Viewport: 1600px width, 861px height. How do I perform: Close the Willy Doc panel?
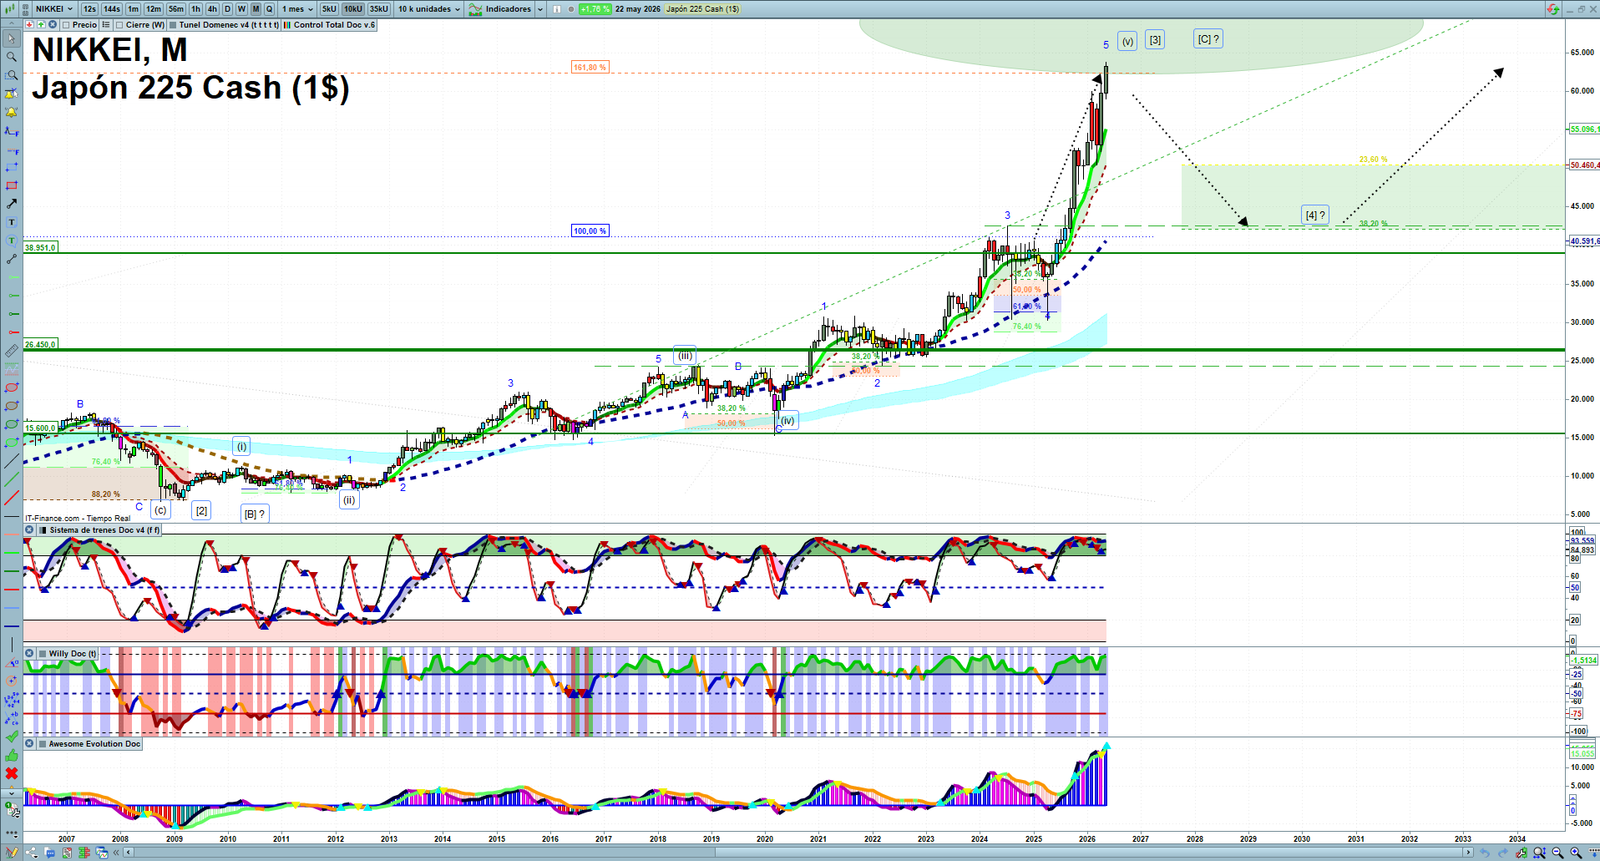point(29,653)
